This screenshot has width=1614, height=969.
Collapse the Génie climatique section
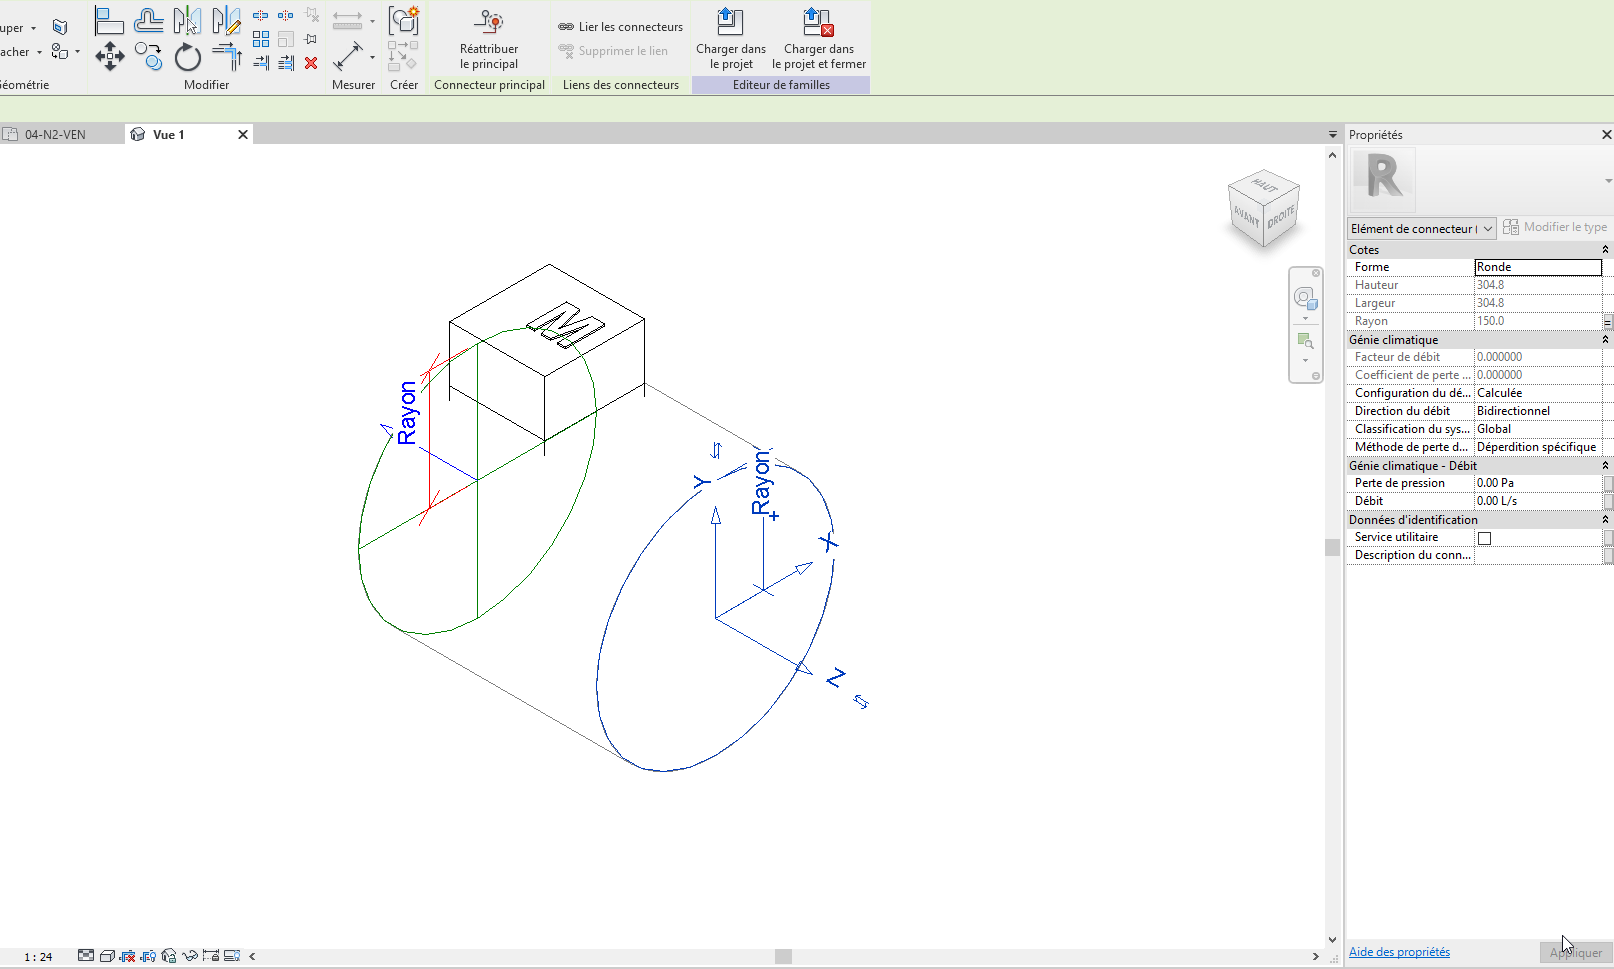coord(1605,340)
